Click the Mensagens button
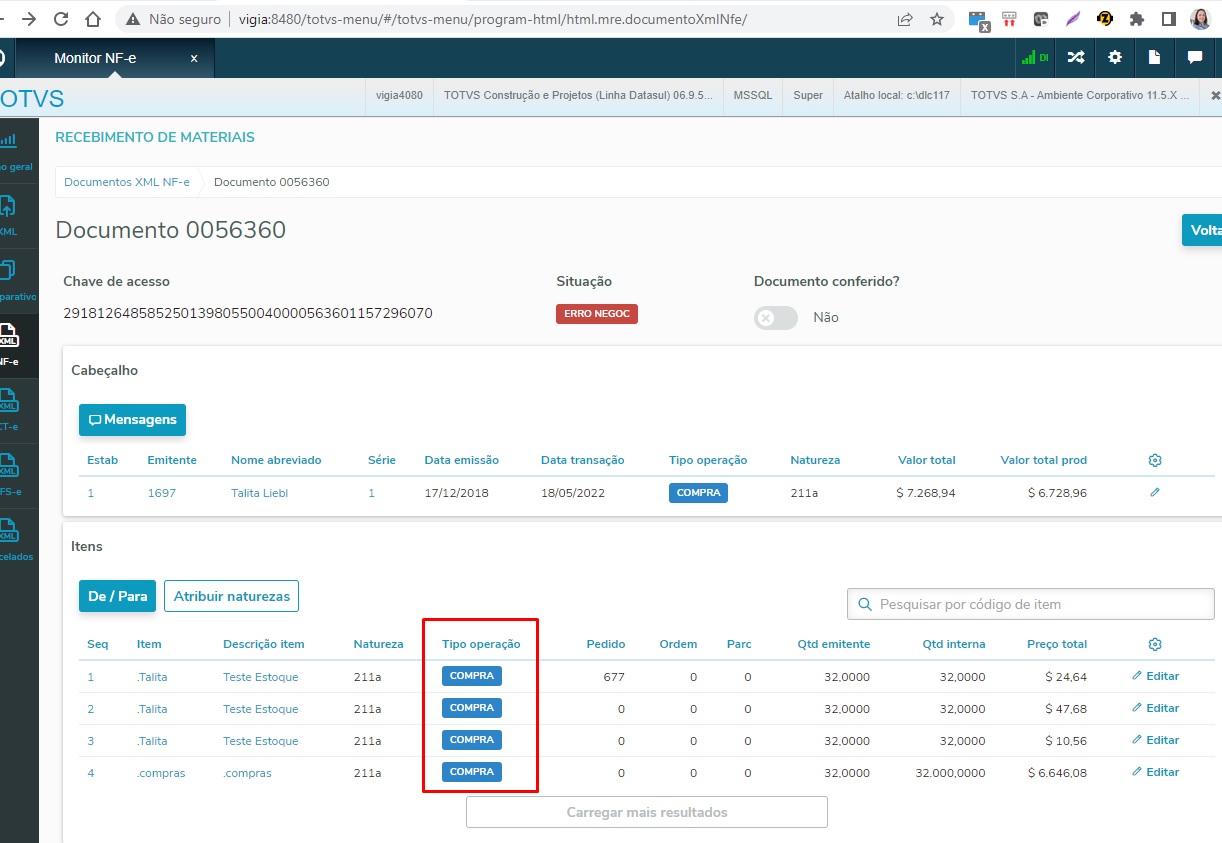Screen dimensions: 1222x843 pos(132,420)
